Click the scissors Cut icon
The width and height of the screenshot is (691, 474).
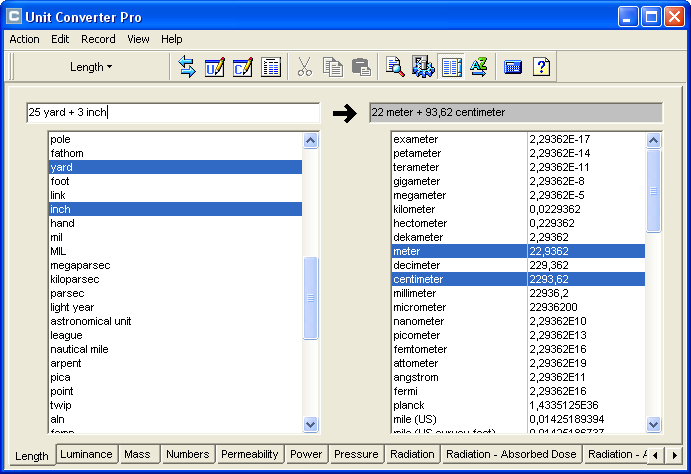click(305, 67)
